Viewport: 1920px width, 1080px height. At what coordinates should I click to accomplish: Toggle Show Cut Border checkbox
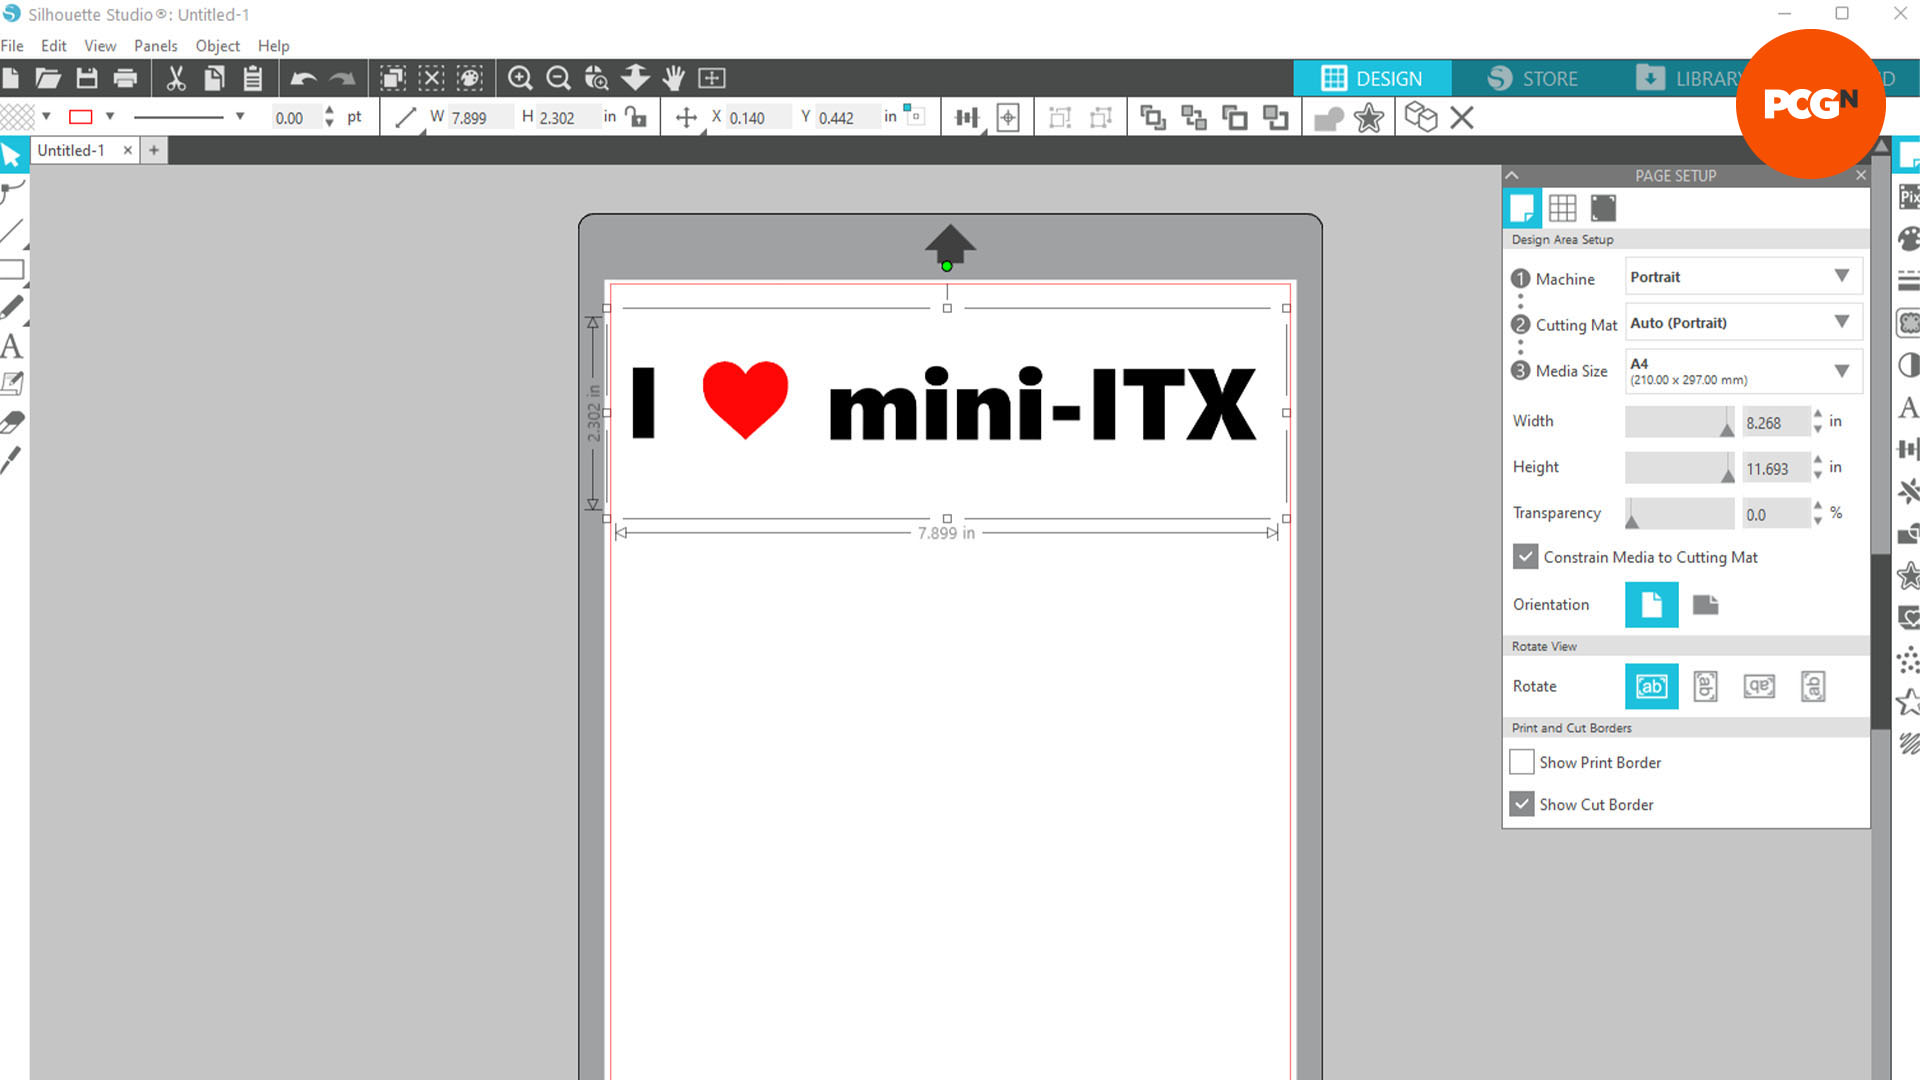(x=1523, y=803)
